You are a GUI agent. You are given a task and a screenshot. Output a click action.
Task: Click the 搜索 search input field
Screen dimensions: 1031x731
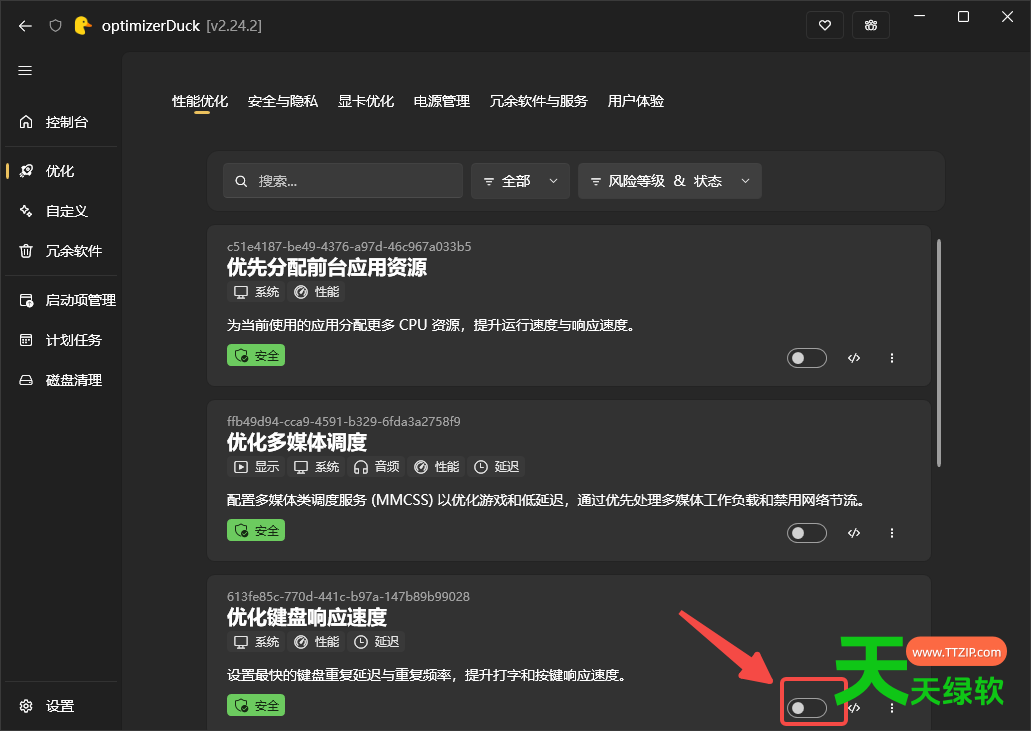343,181
